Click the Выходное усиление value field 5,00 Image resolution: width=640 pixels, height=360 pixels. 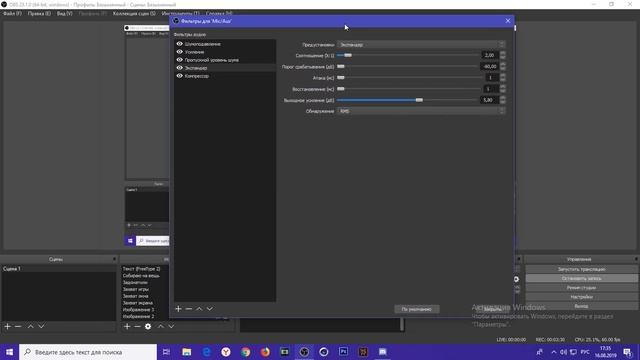point(490,100)
